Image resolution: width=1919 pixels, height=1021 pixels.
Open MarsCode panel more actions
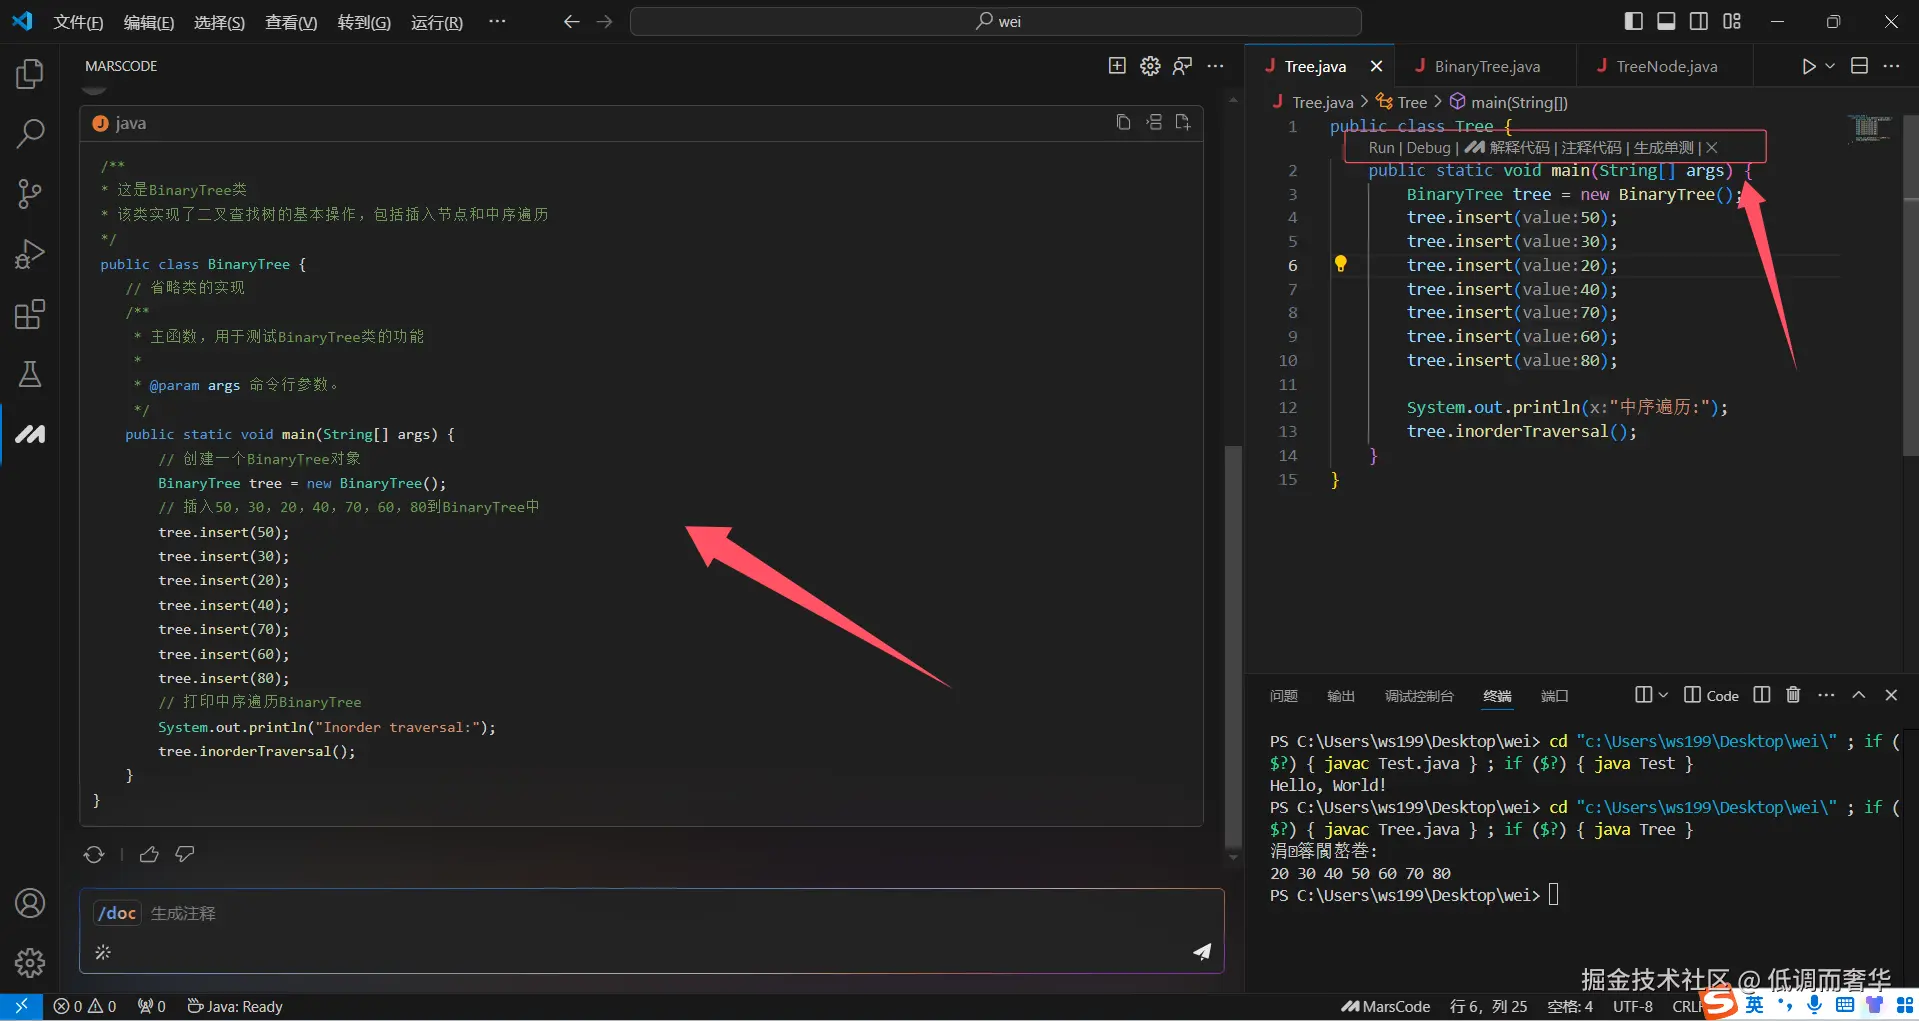coord(1215,66)
